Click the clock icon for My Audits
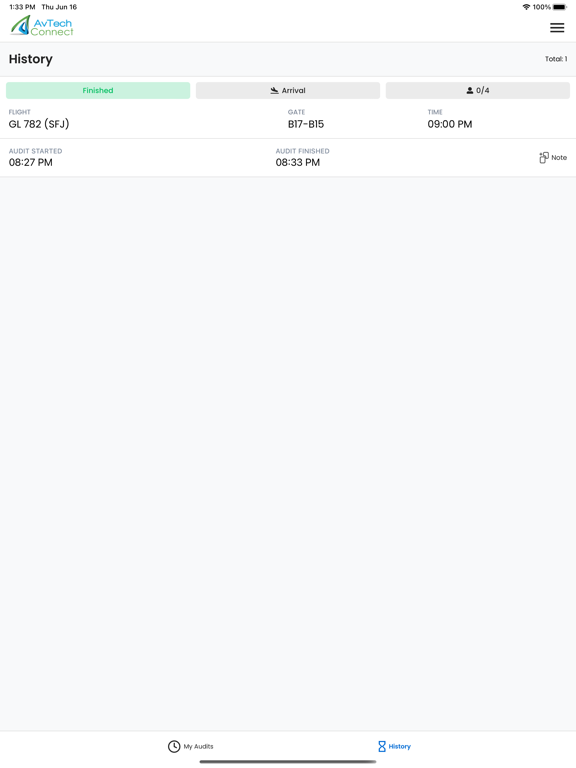The image size is (576, 768). [x=174, y=746]
